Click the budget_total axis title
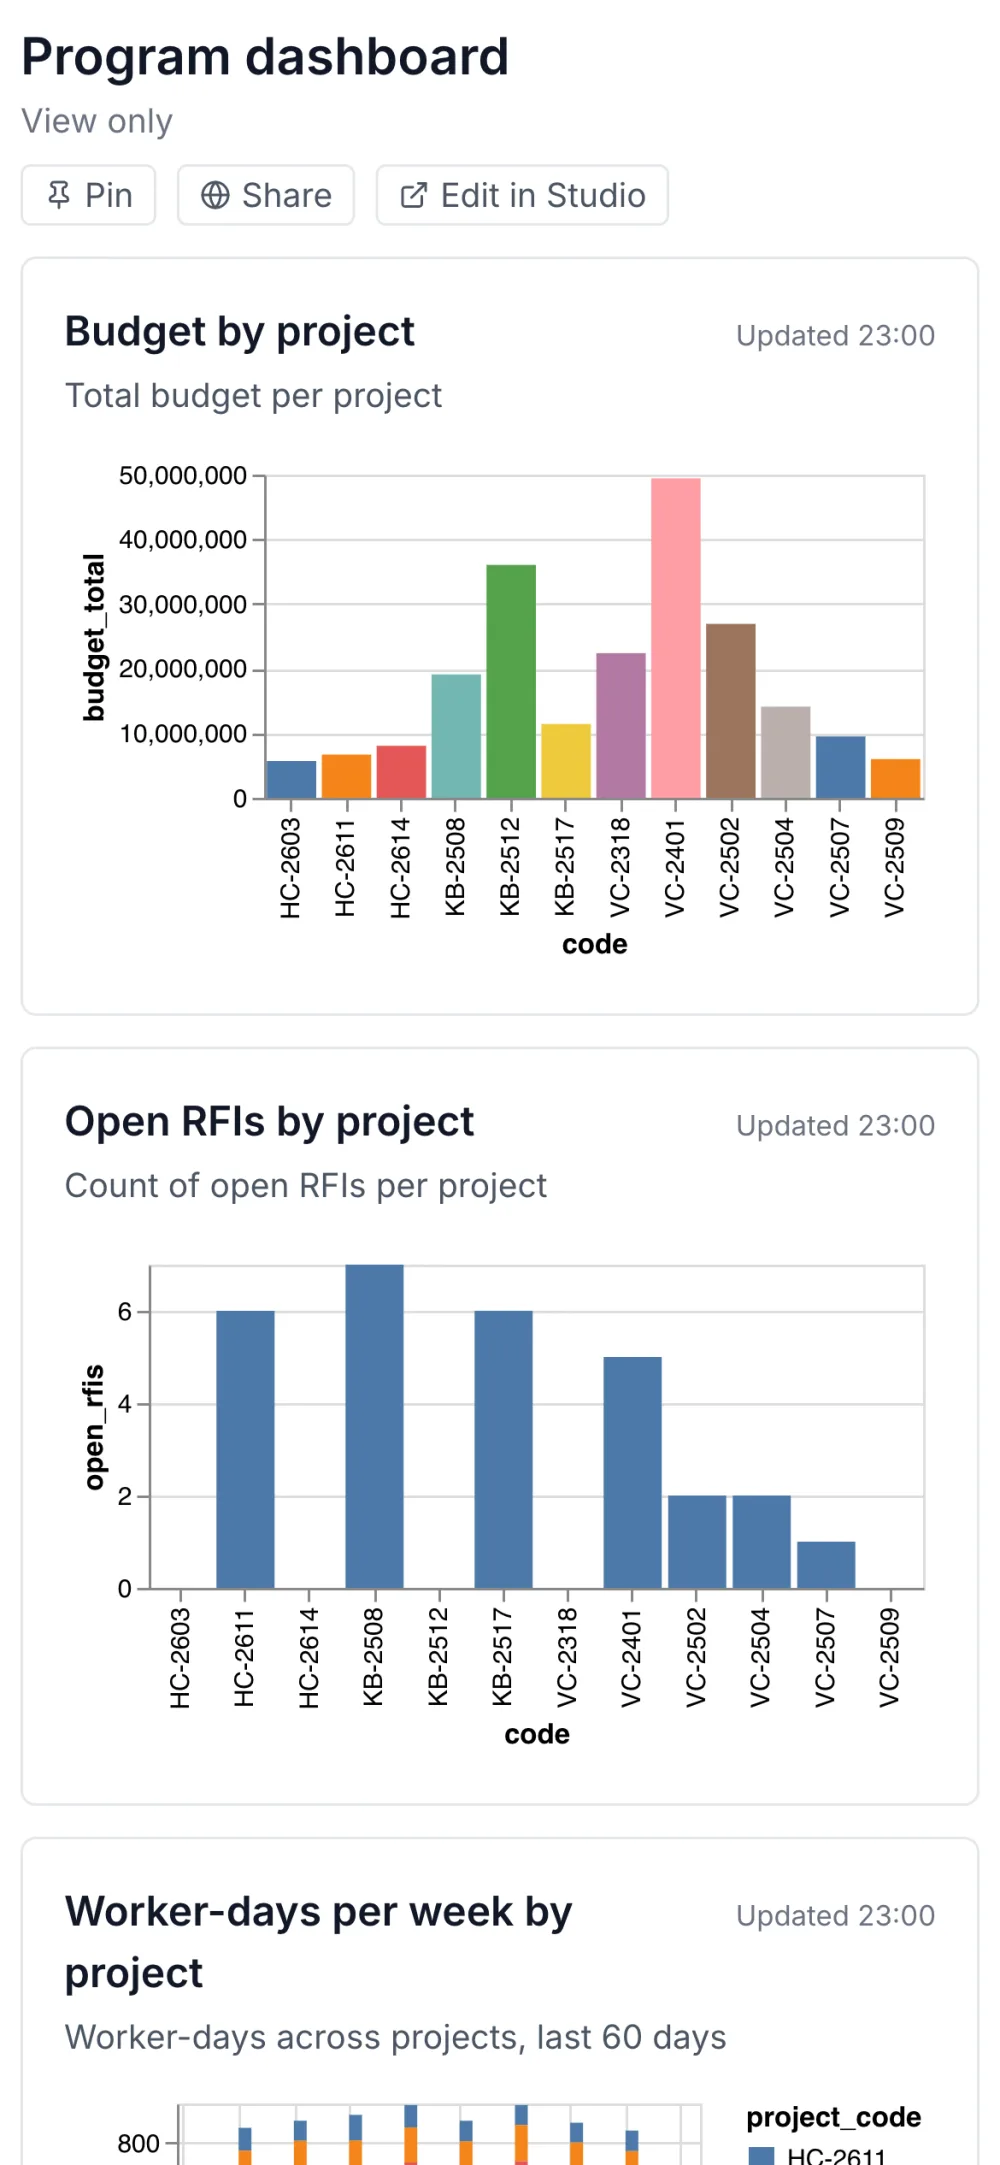The height and width of the screenshot is (2165, 1000). [94, 637]
